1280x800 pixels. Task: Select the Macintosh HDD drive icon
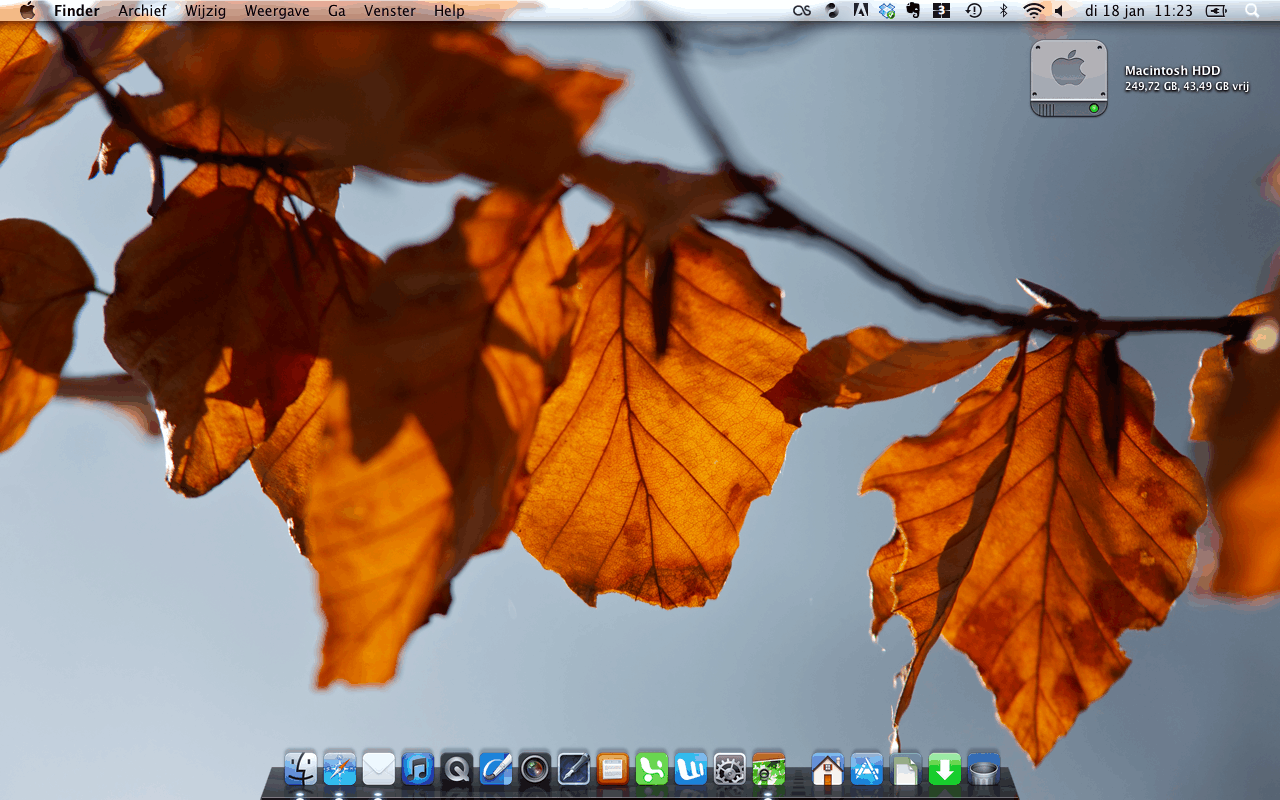click(1069, 78)
